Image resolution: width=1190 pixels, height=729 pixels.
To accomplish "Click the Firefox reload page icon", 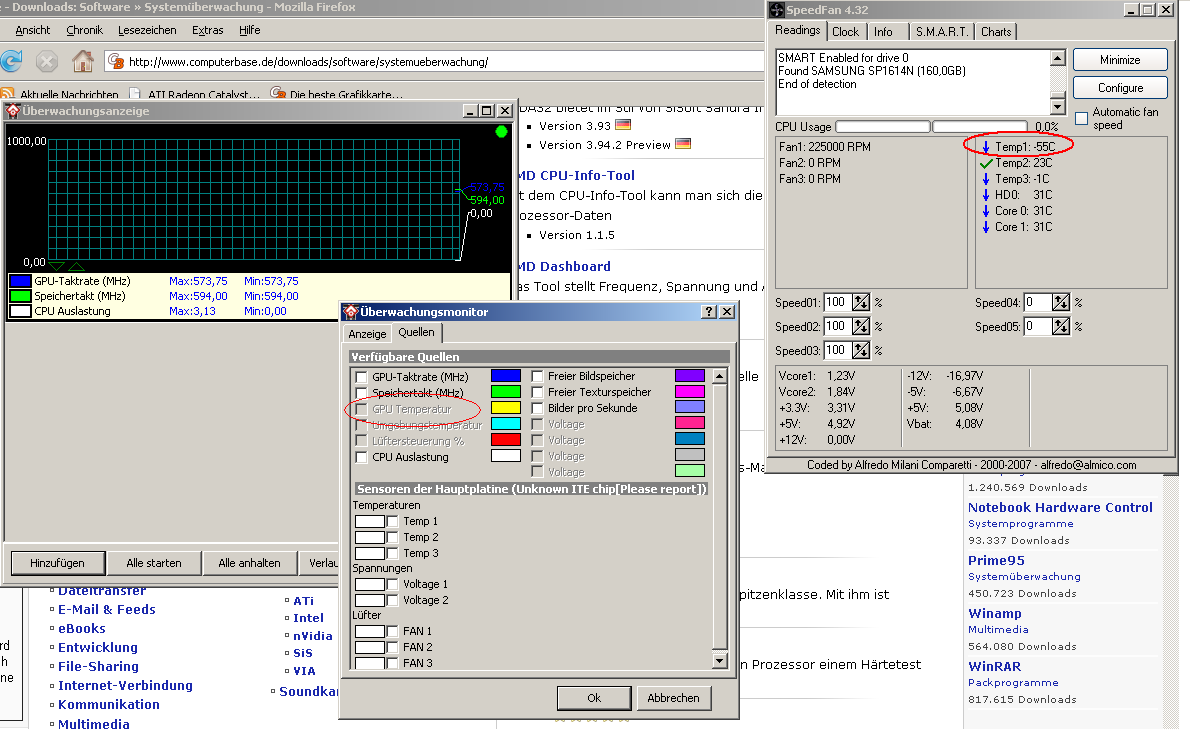I will click(x=11, y=61).
